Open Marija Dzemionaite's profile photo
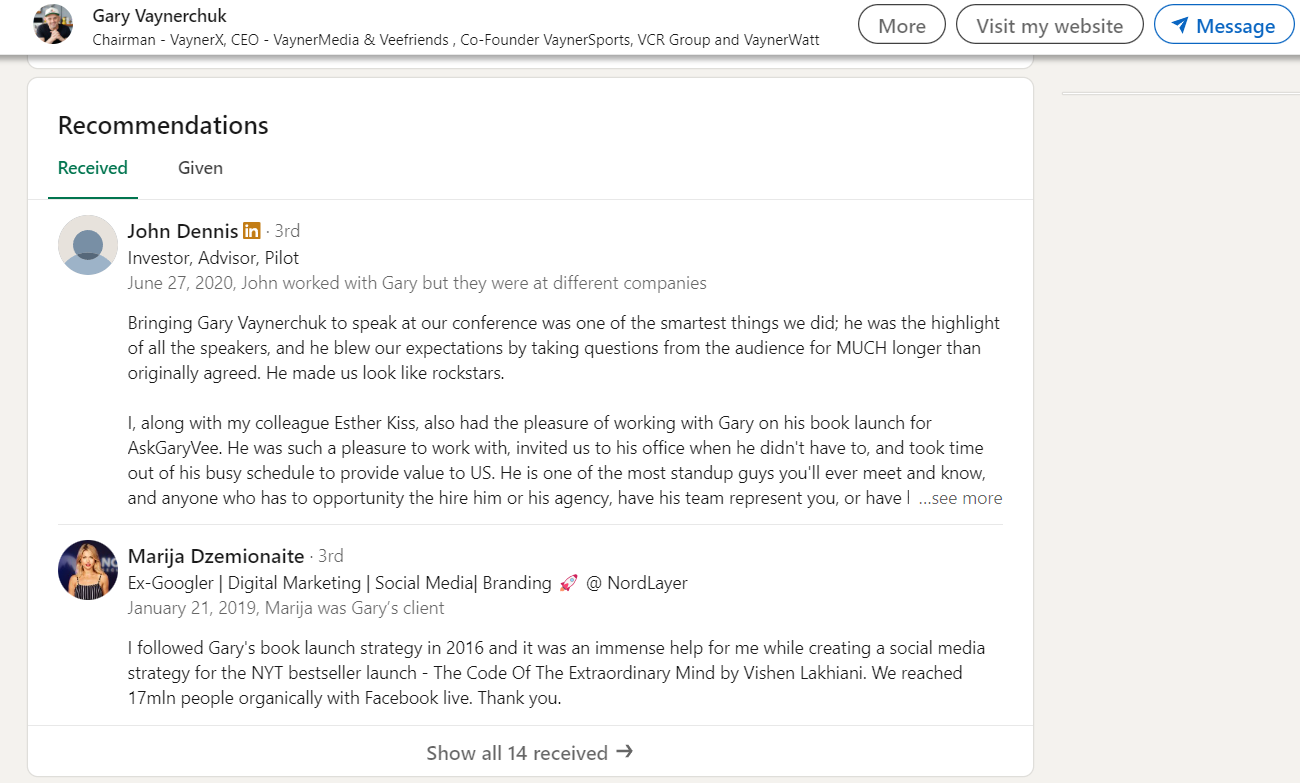Screen dimensions: 1300x783 pos(88,570)
